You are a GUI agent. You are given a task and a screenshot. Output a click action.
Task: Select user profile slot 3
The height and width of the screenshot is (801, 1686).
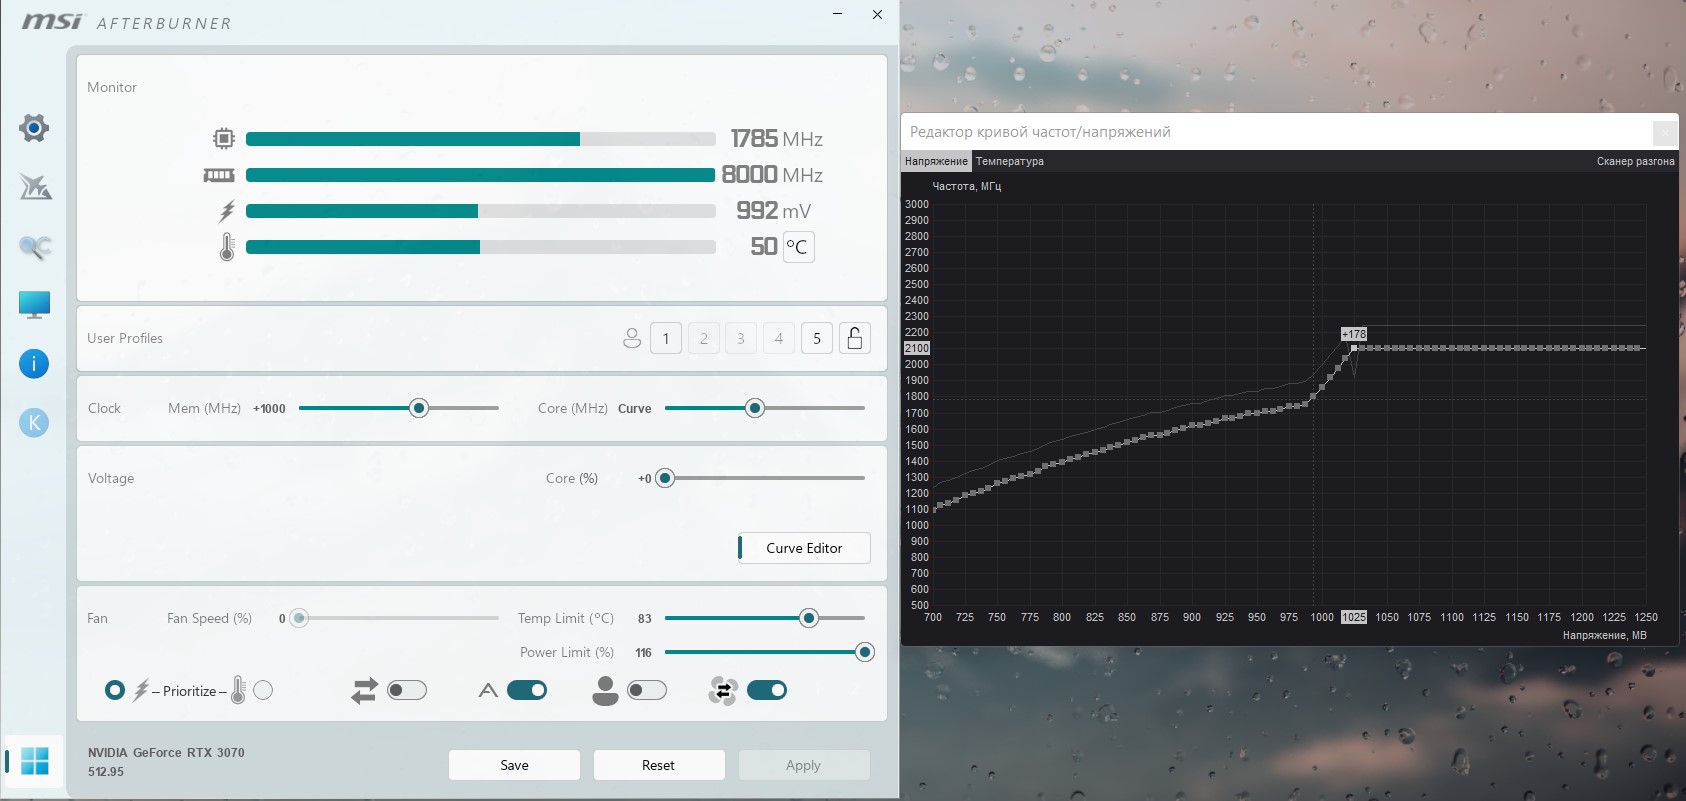[741, 338]
